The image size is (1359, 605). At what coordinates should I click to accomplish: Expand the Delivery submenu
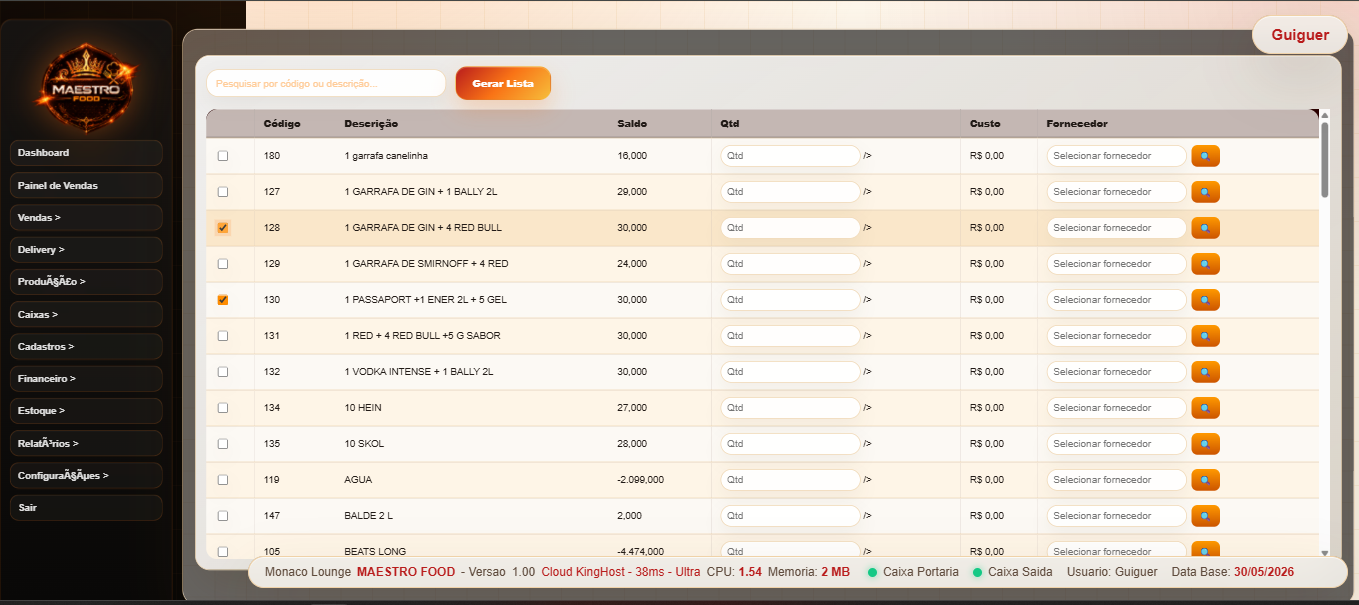[86, 250]
